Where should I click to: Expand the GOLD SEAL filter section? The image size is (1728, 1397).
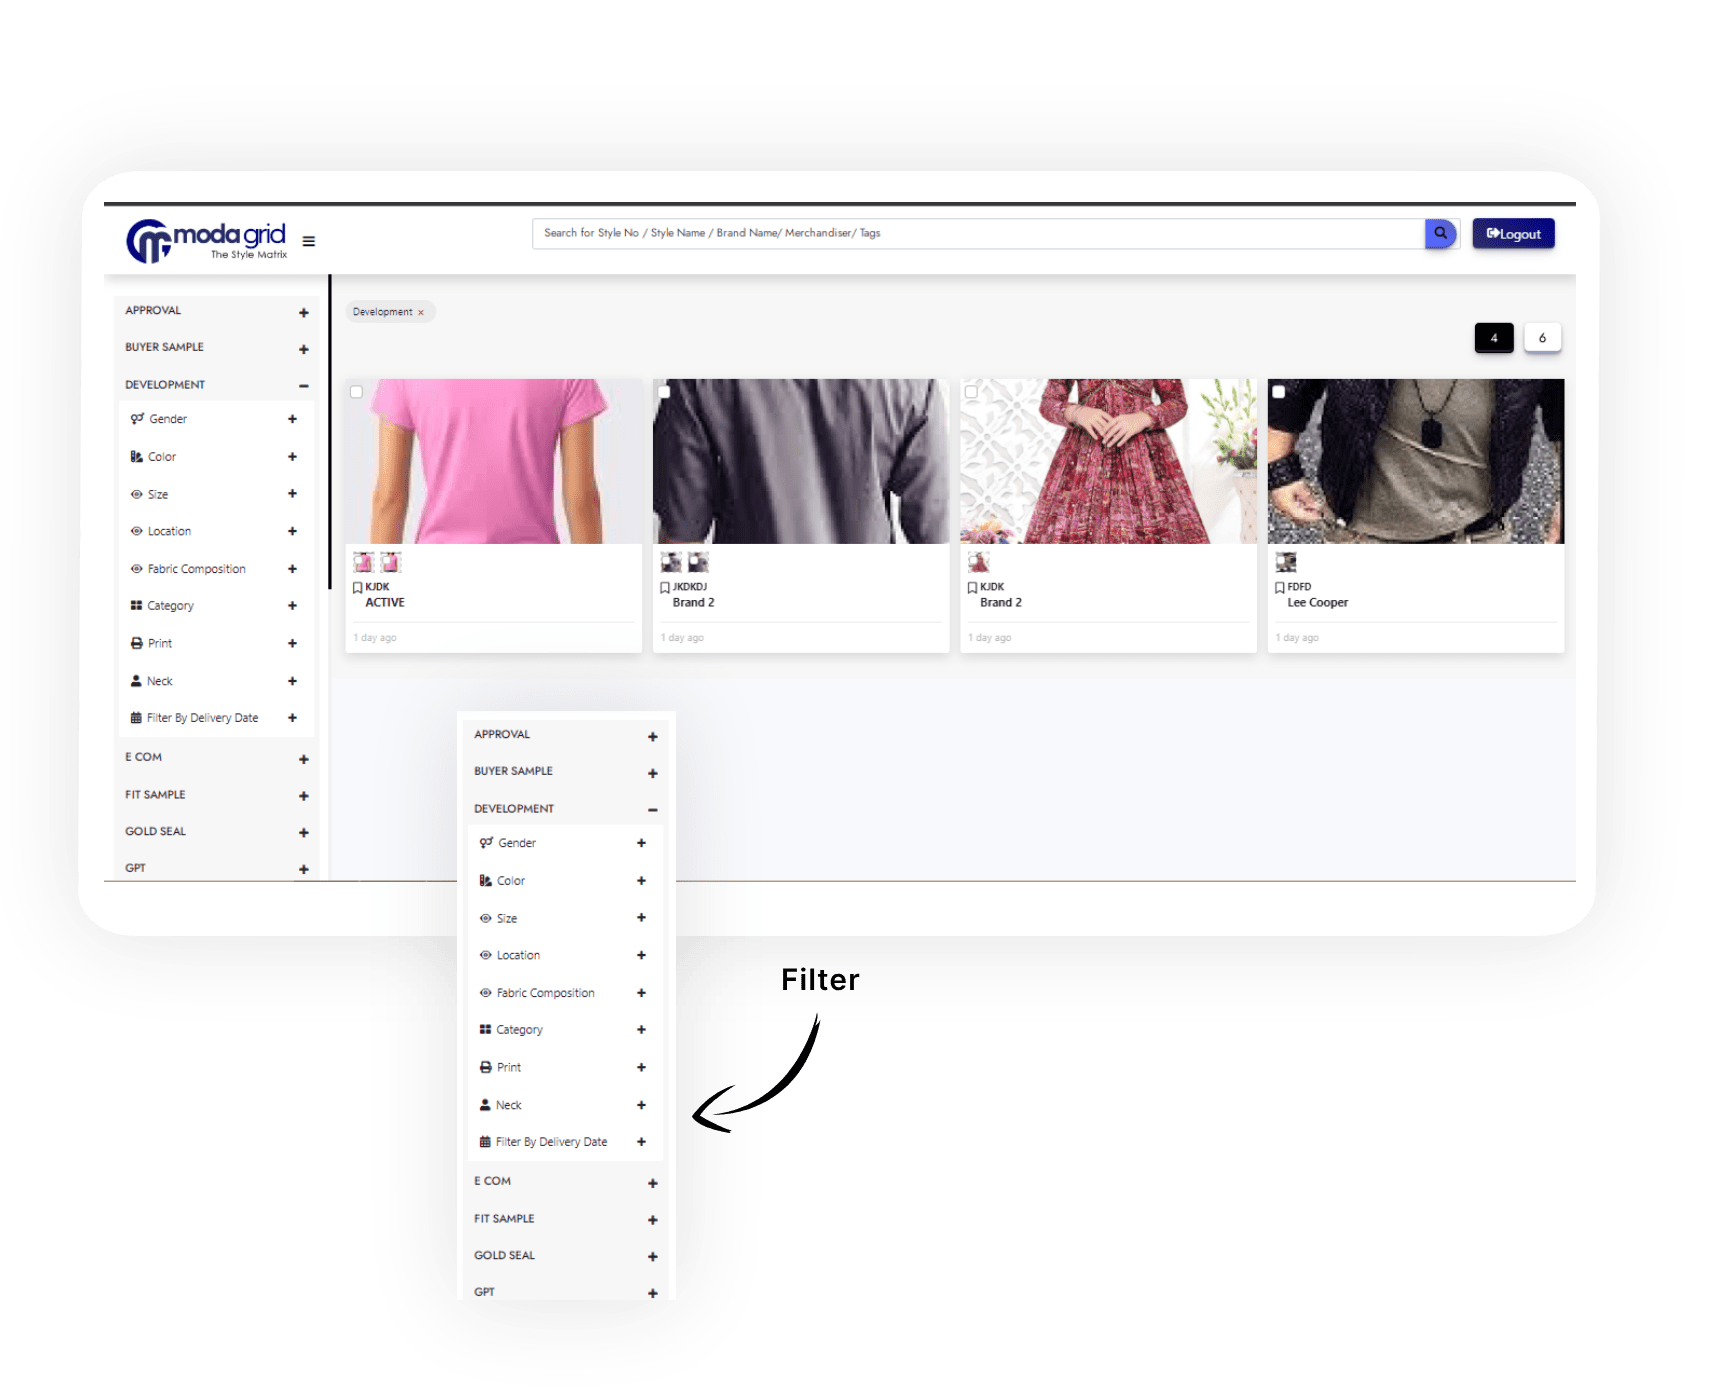(304, 832)
